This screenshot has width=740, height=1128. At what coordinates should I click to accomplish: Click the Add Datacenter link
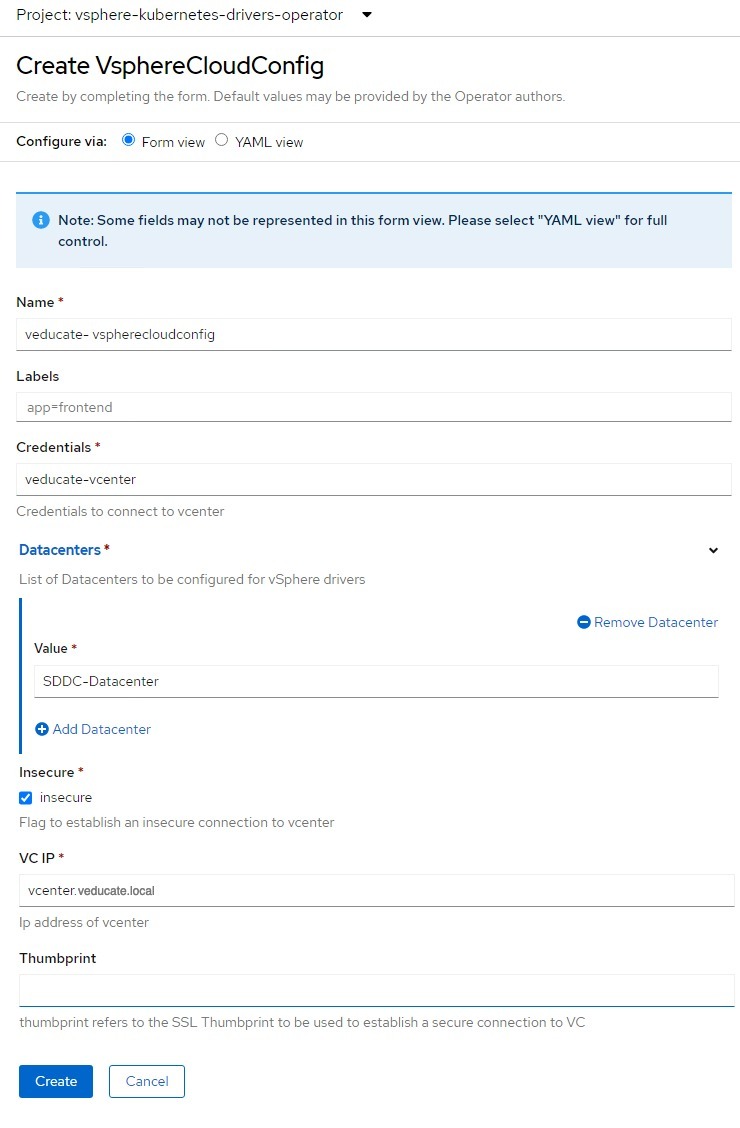tap(101, 729)
